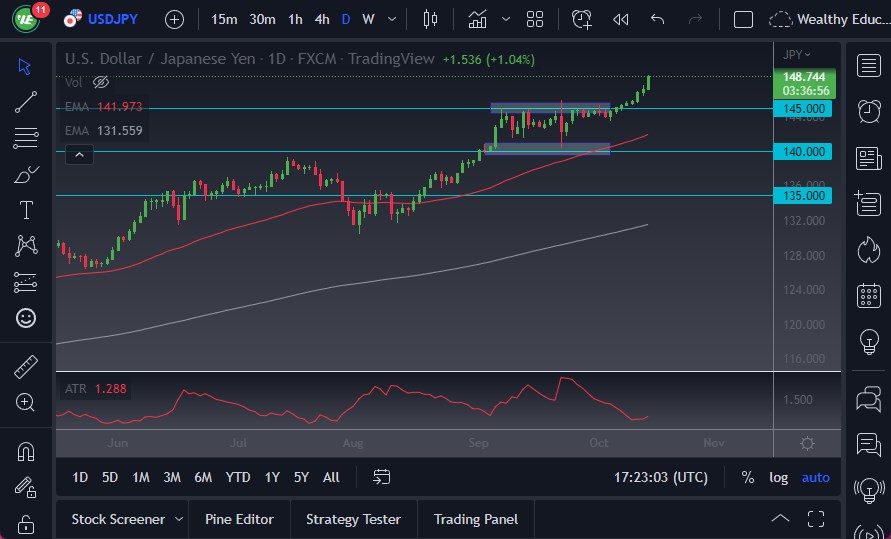
Task: Select the Text annotation tool
Action: coord(26,210)
